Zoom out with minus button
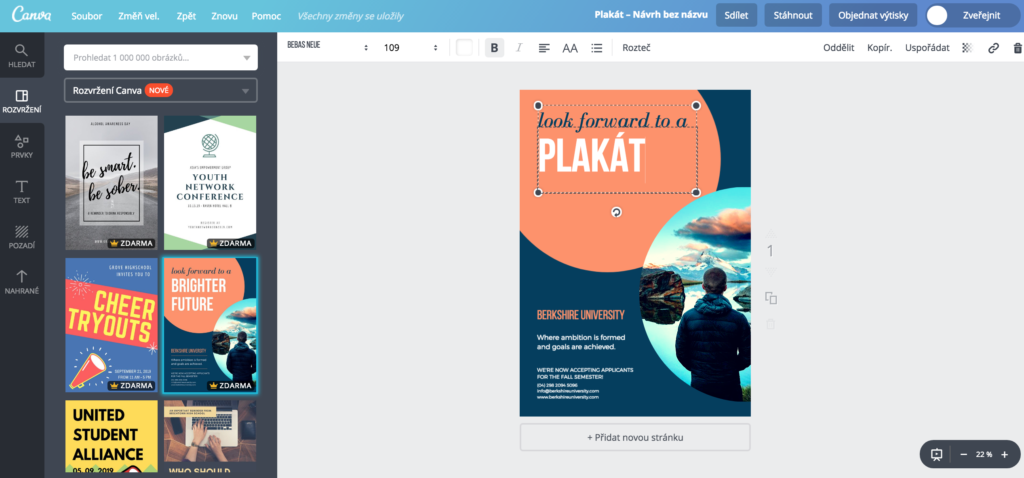This screenshot has width=1024, height=478. click(x=963, y=454)
